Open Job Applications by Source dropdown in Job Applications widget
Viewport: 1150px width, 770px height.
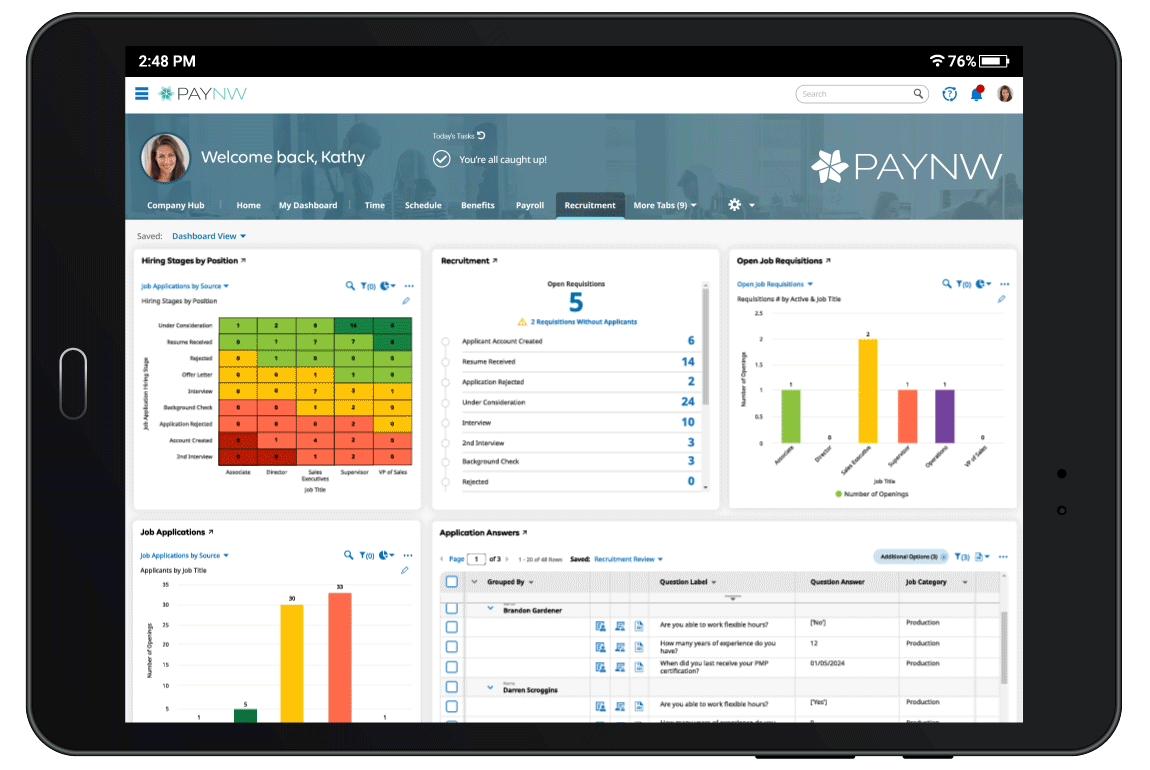tap(184, 555)
